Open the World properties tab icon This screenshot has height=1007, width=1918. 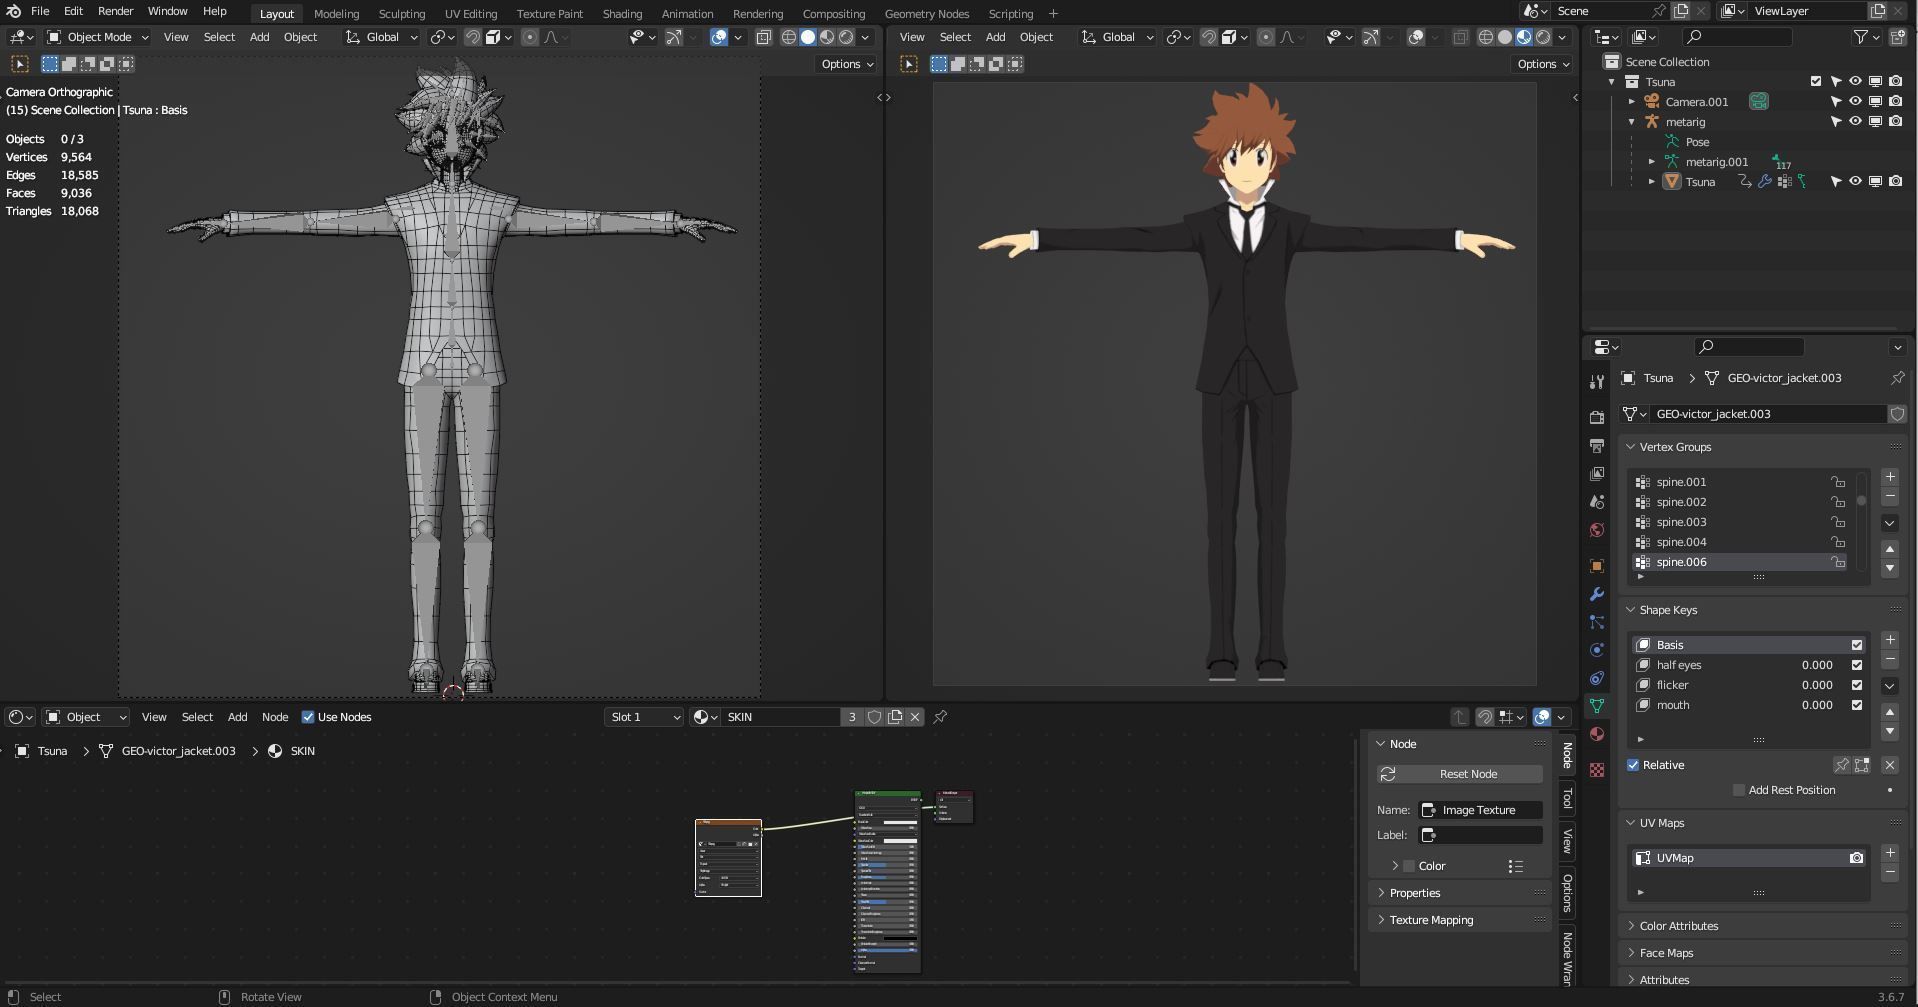1597,529
